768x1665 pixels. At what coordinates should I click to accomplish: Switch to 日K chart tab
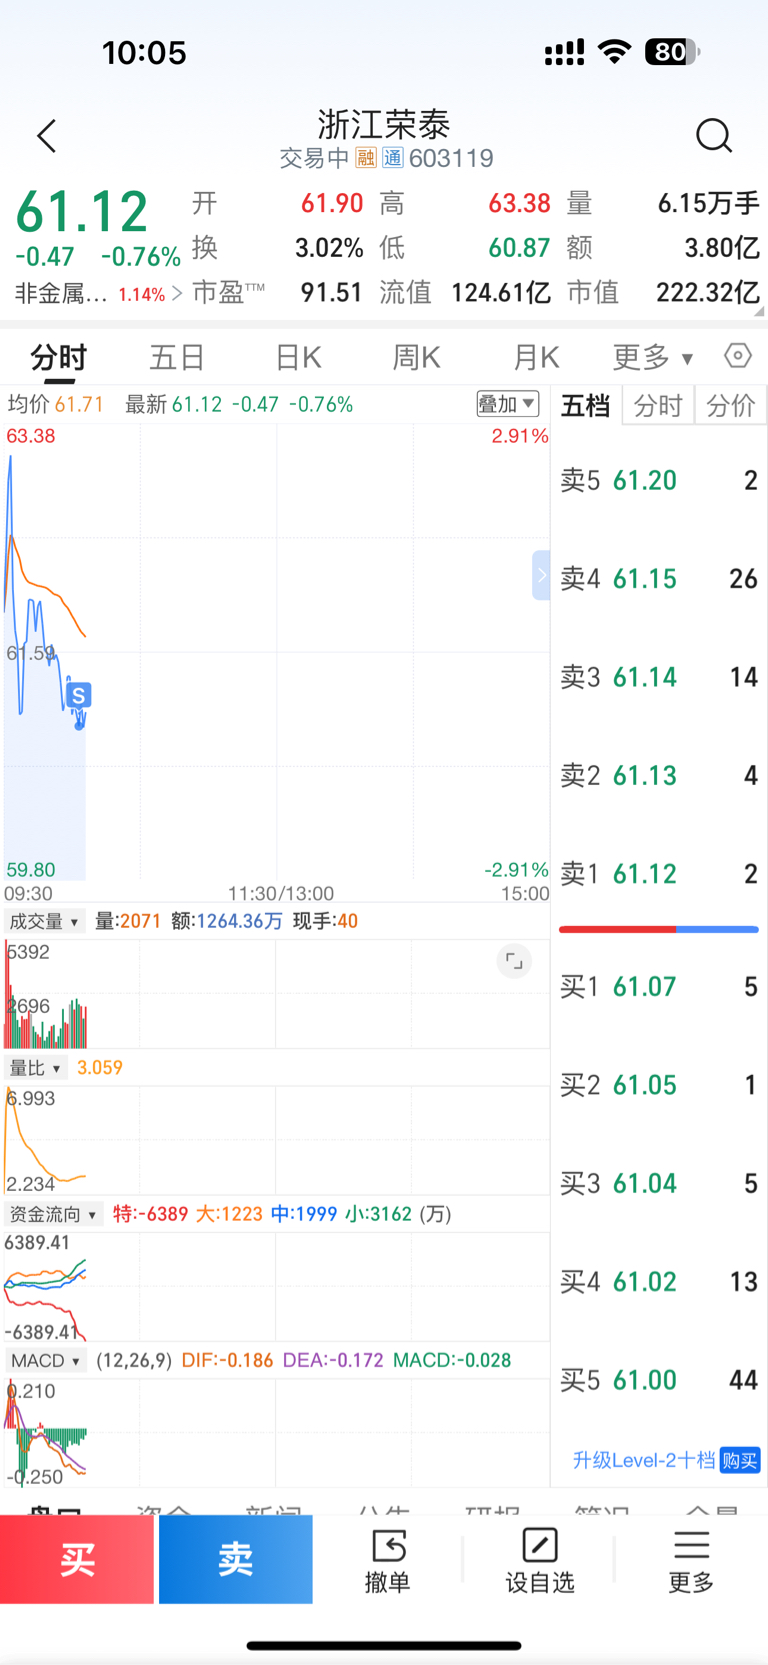point(298,357)
